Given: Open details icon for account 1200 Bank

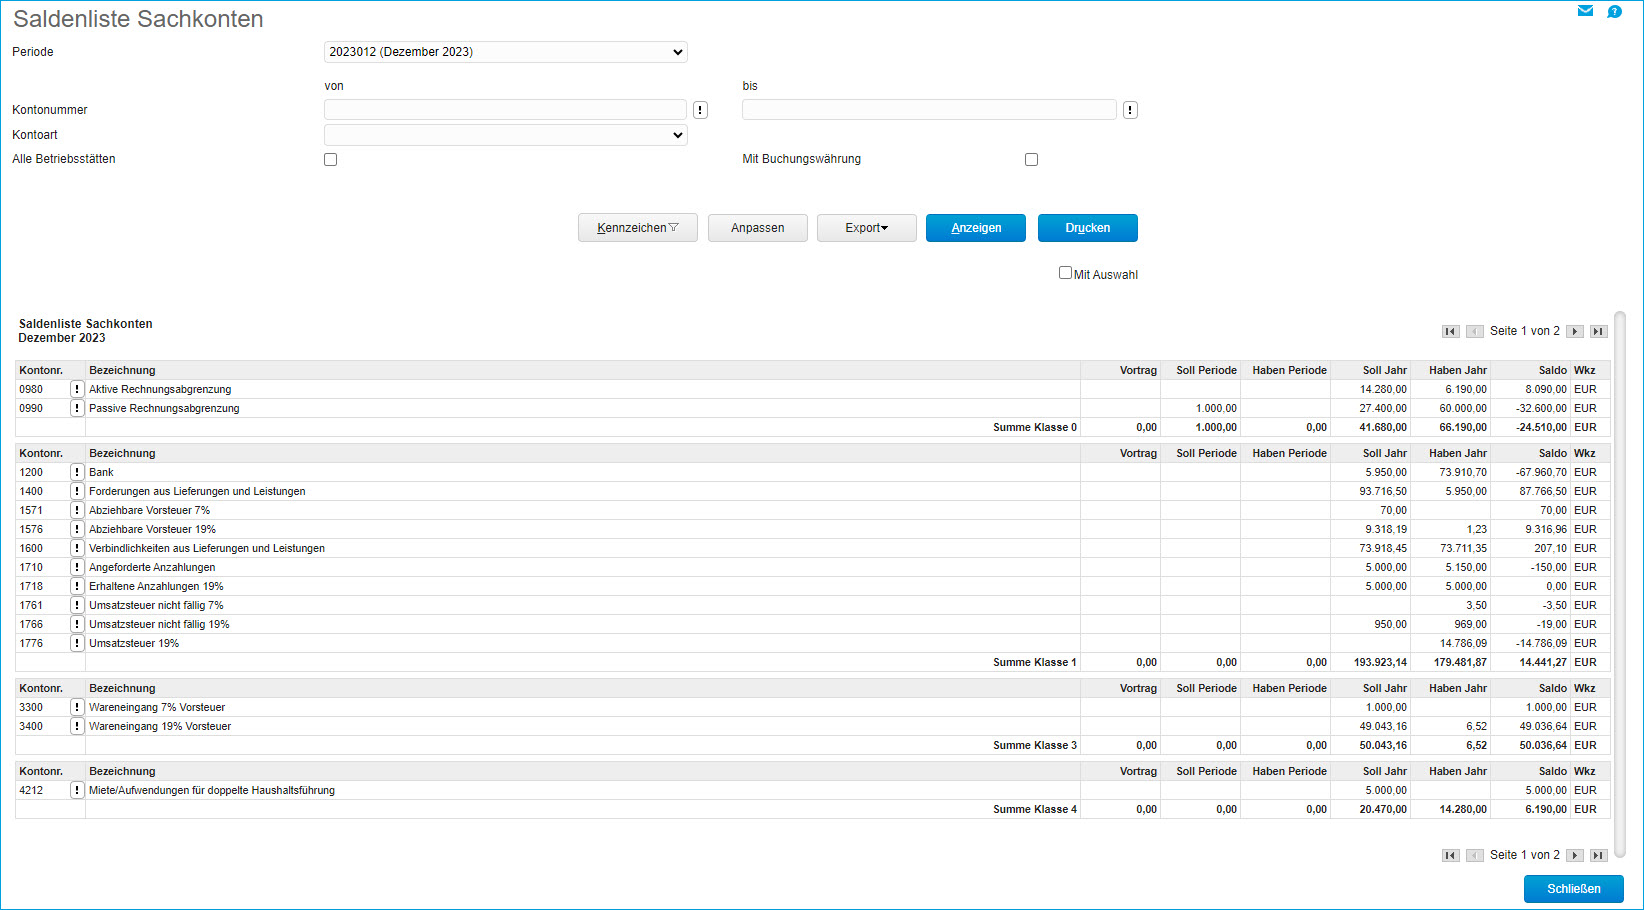Looking at the screenshot, I should [77, 472].
